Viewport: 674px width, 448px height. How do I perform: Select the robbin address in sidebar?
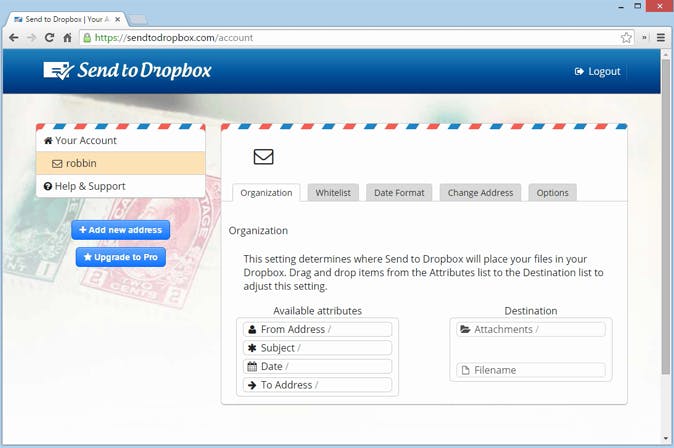coord(121,163)
